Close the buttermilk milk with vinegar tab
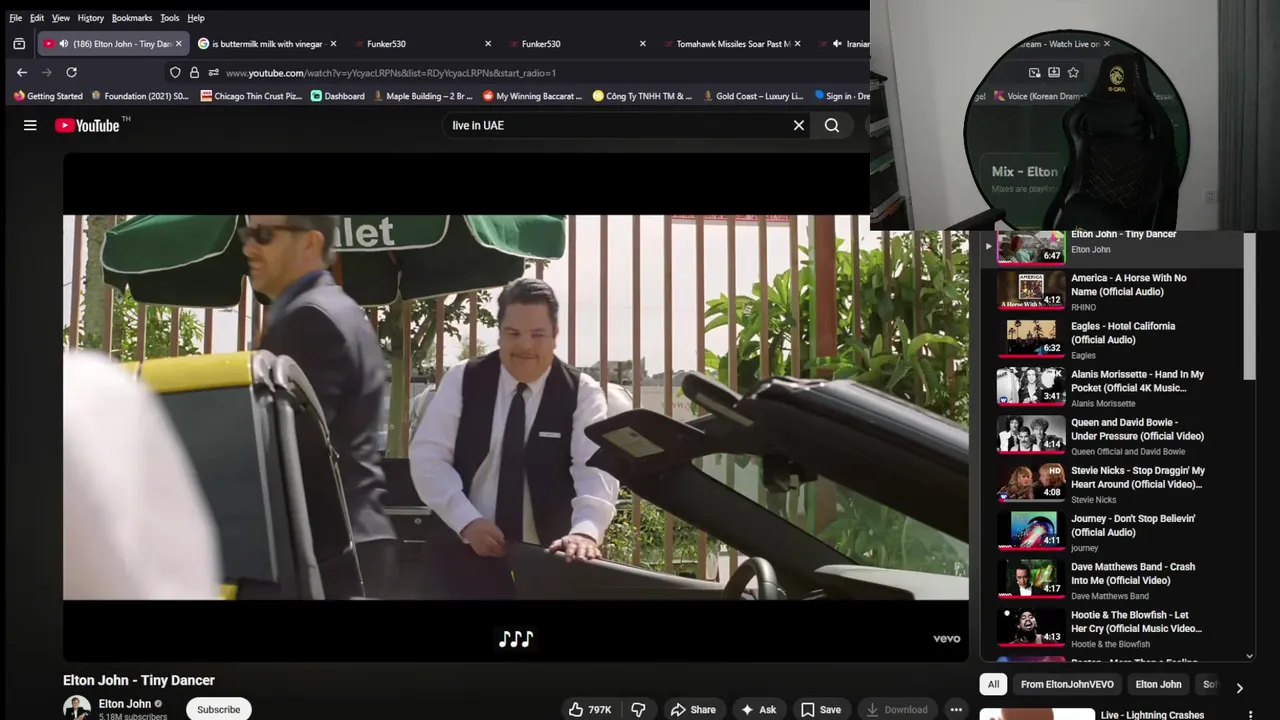Image resolution: width=1280 pixels, height=720 pixels. tap(333, 44)
